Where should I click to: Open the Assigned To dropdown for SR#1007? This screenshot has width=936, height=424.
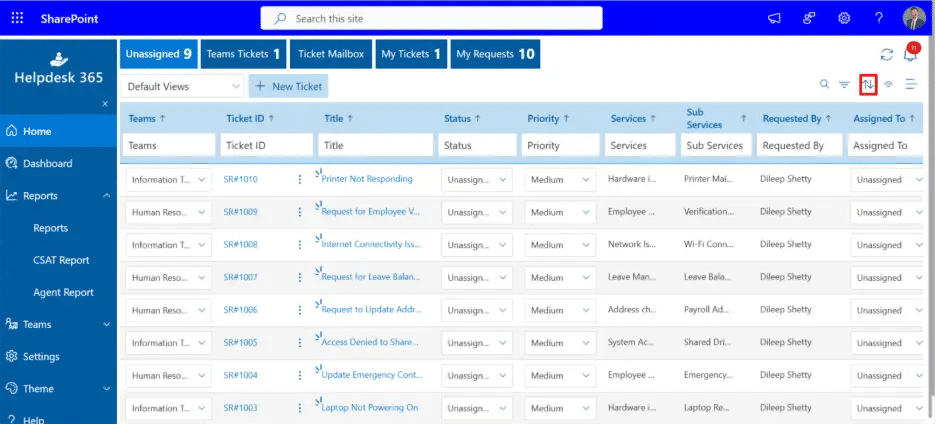pos(889,278)
